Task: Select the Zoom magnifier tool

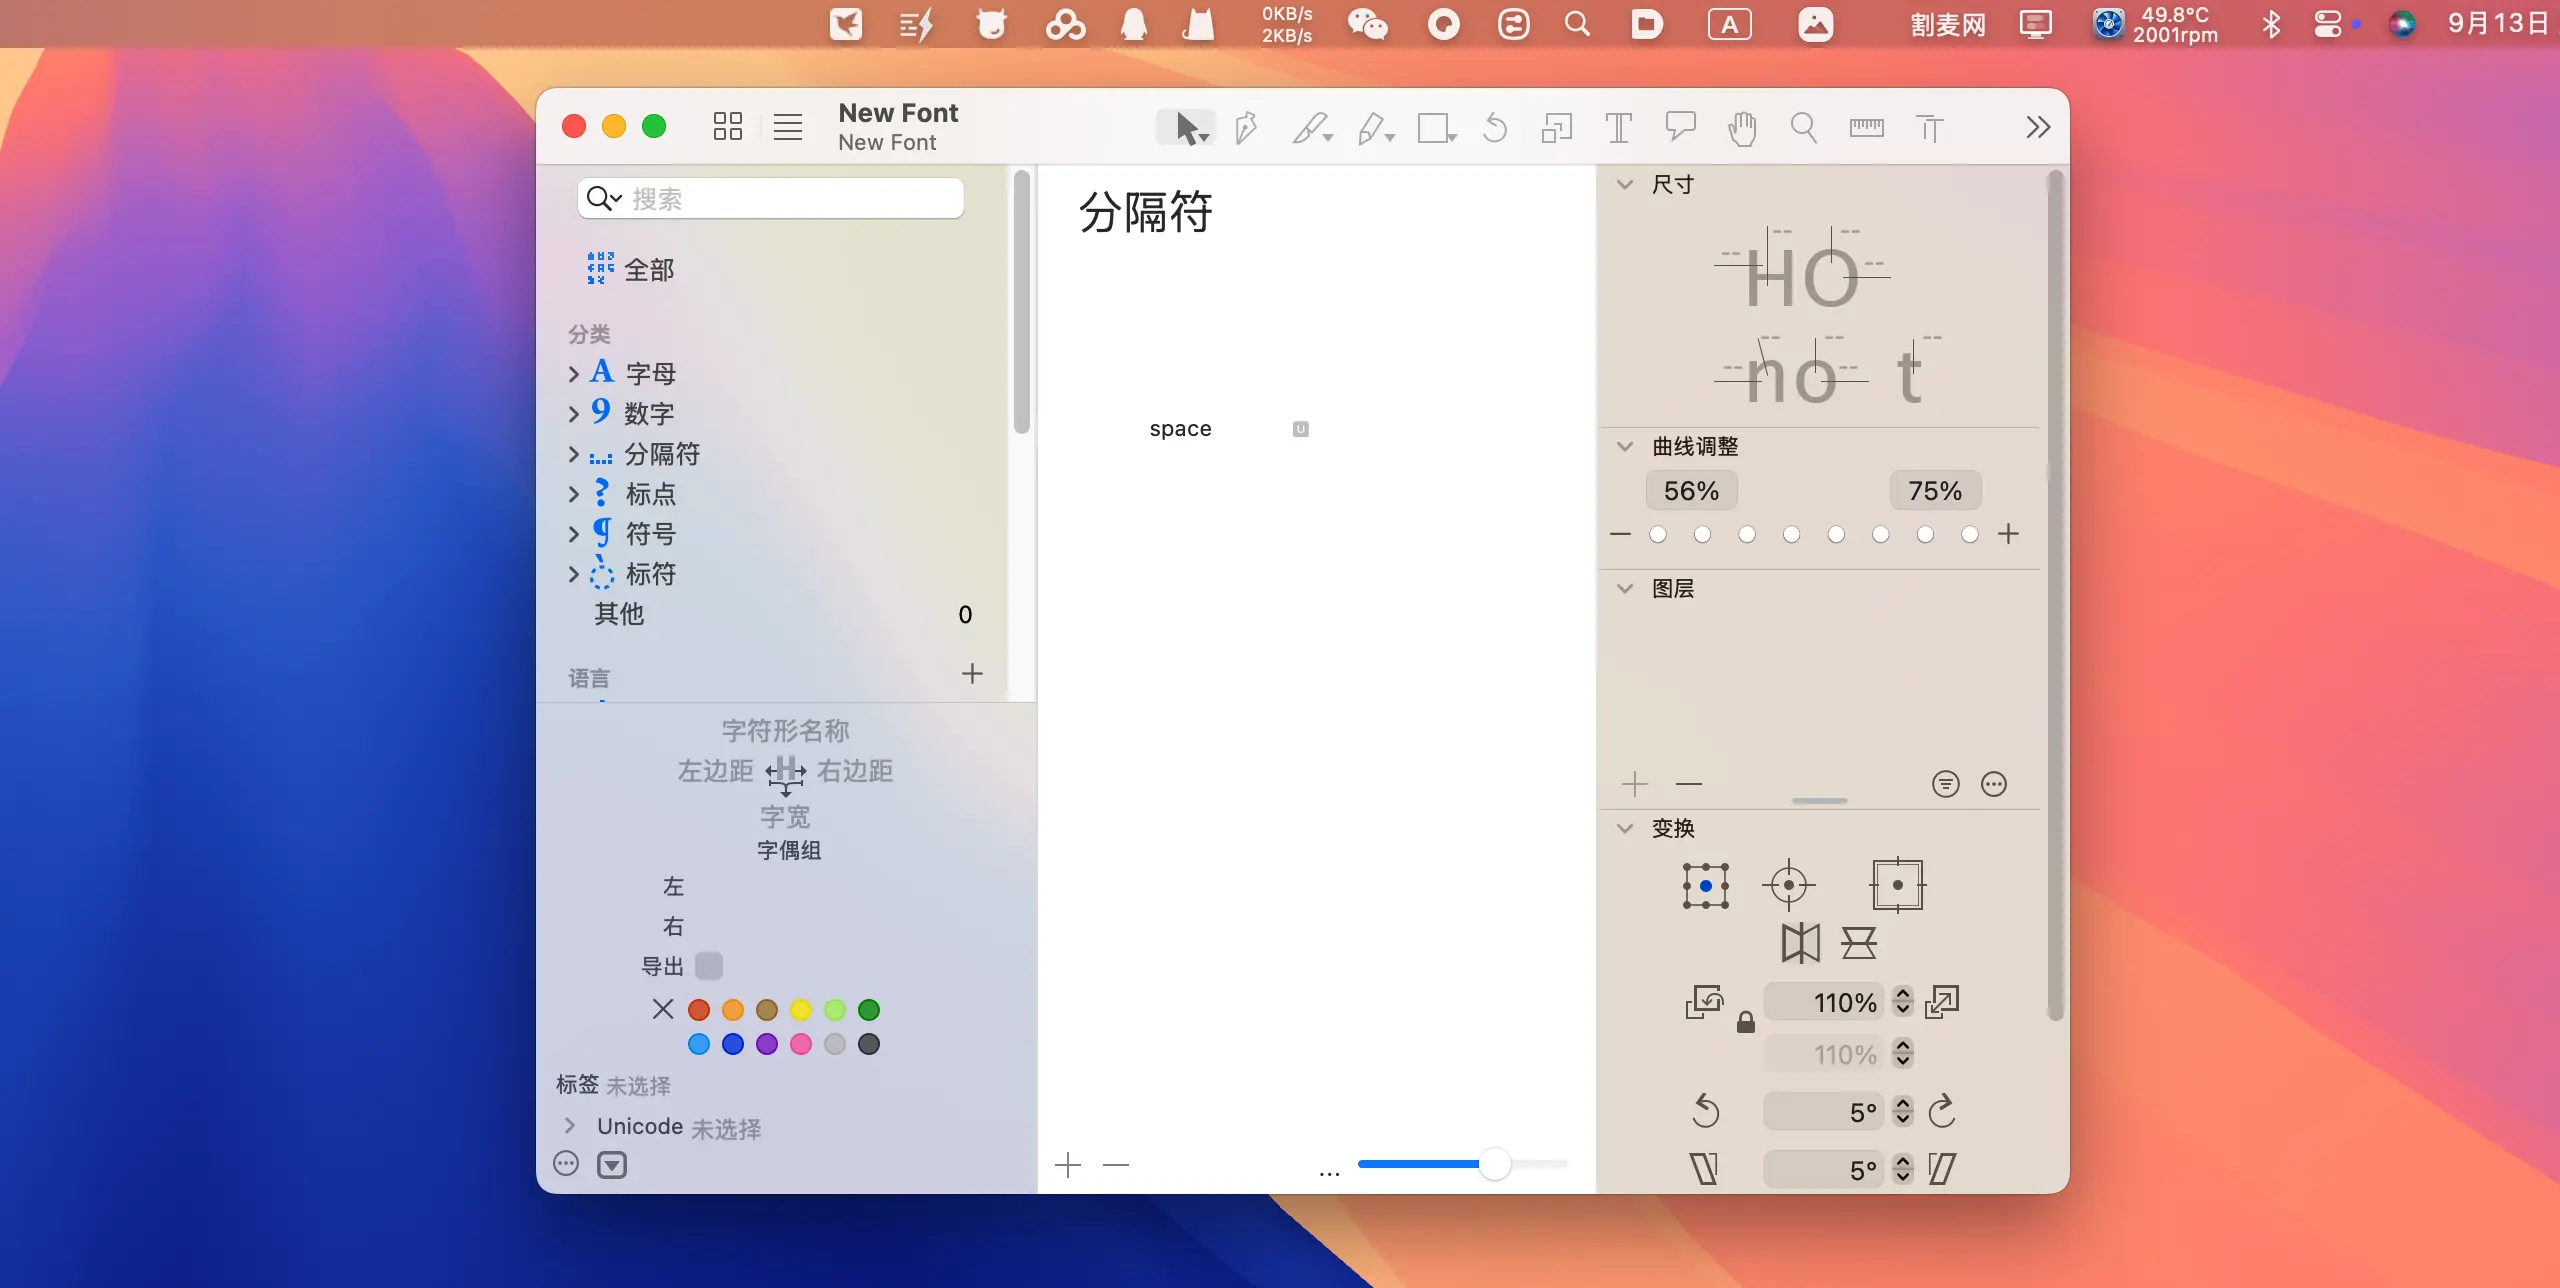Action: point(1803,128)
